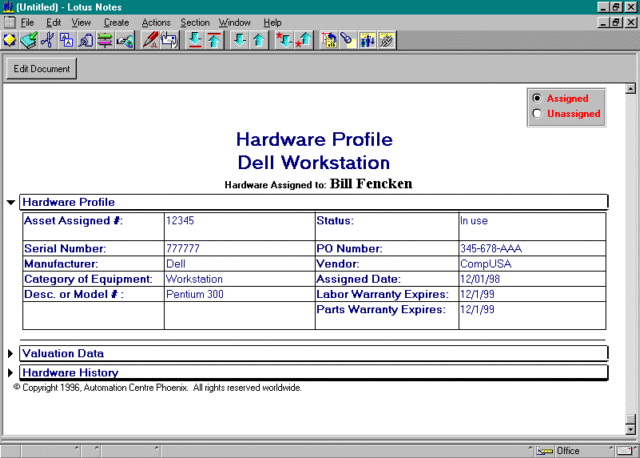Image resolution: width=640 pixels, height=458 pixels.
Task: Click the Category value Workstation
Action: click(x=194, y=279)
